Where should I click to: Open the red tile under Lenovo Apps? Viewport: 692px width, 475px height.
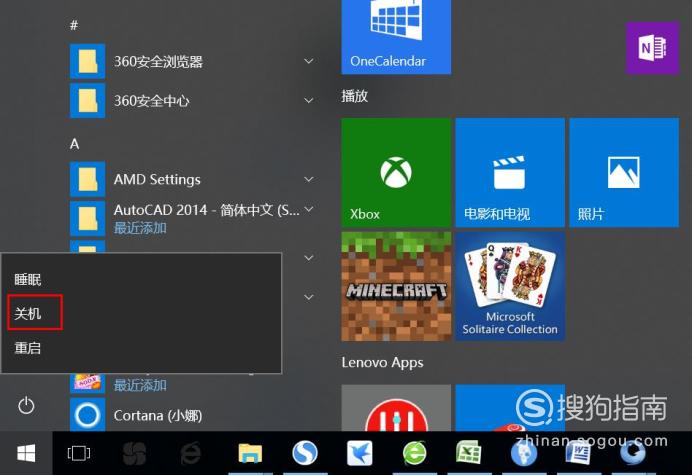pyautogui.click(x=396, y=408)
